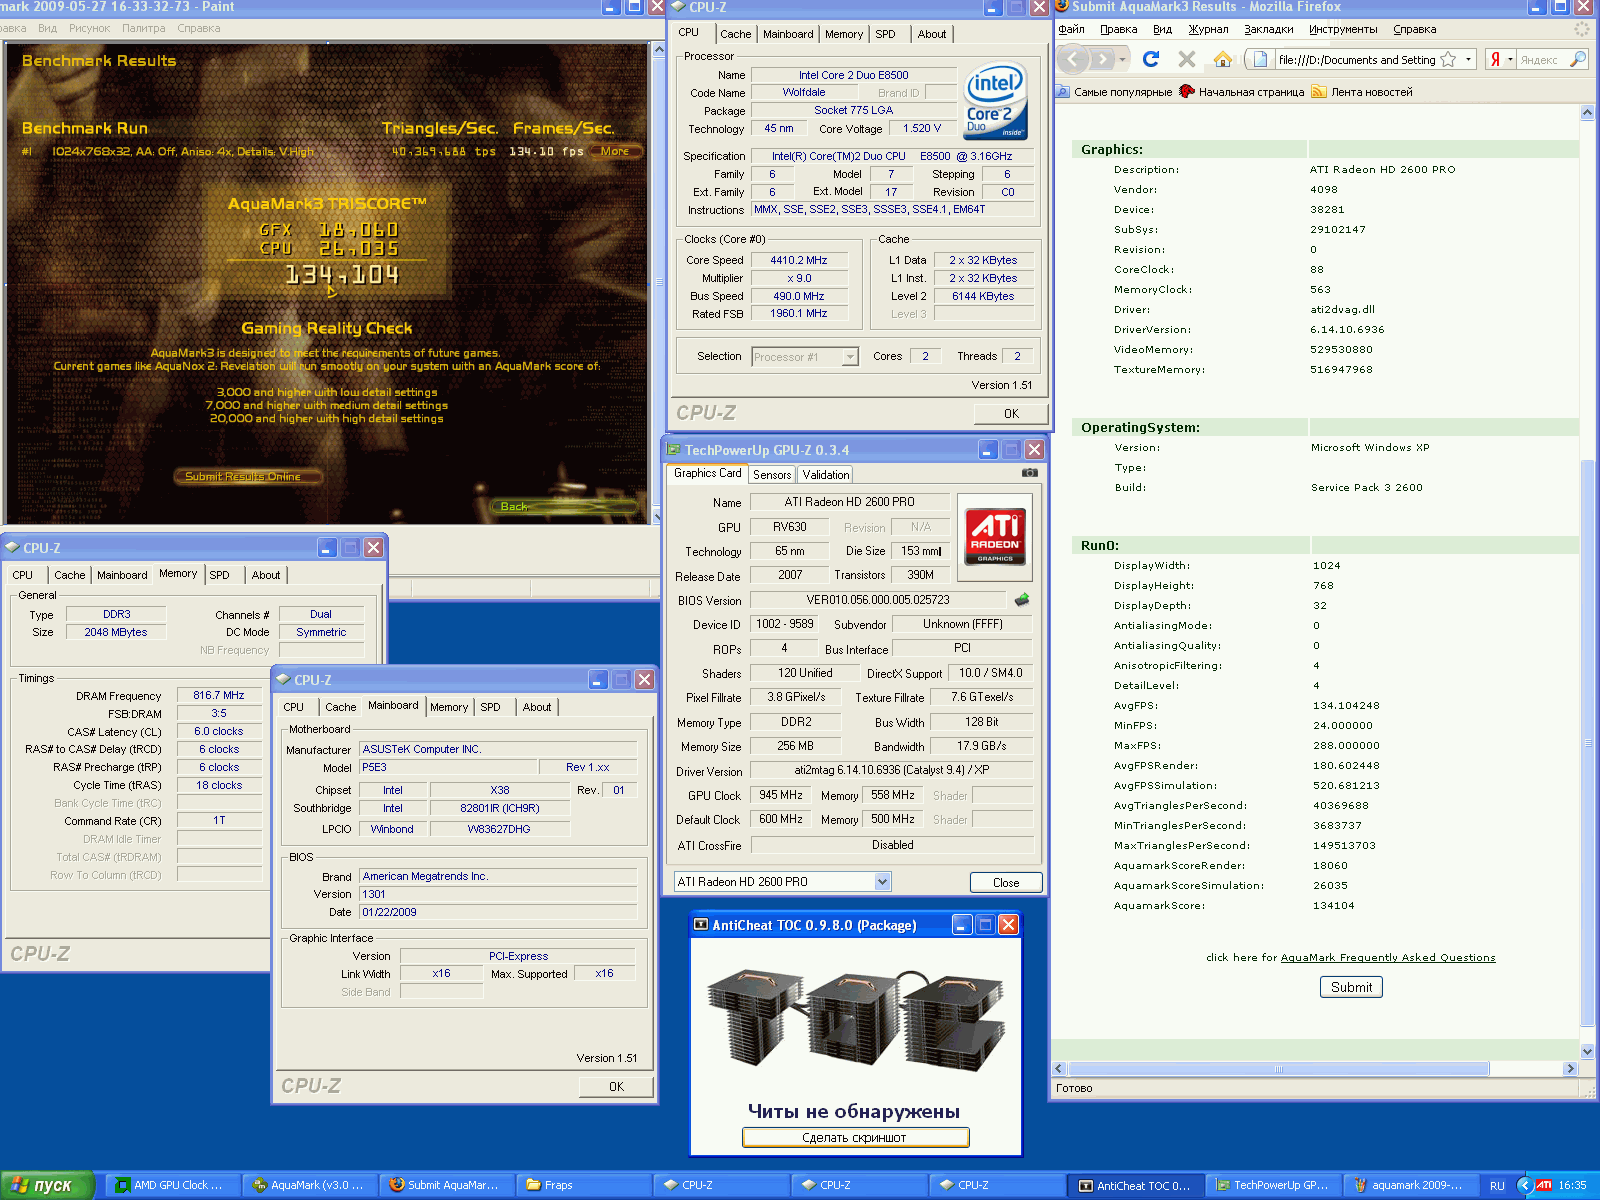Click the Яндекс search input field
This screenshot has height=1200, width=1600.
point(1541,60)
